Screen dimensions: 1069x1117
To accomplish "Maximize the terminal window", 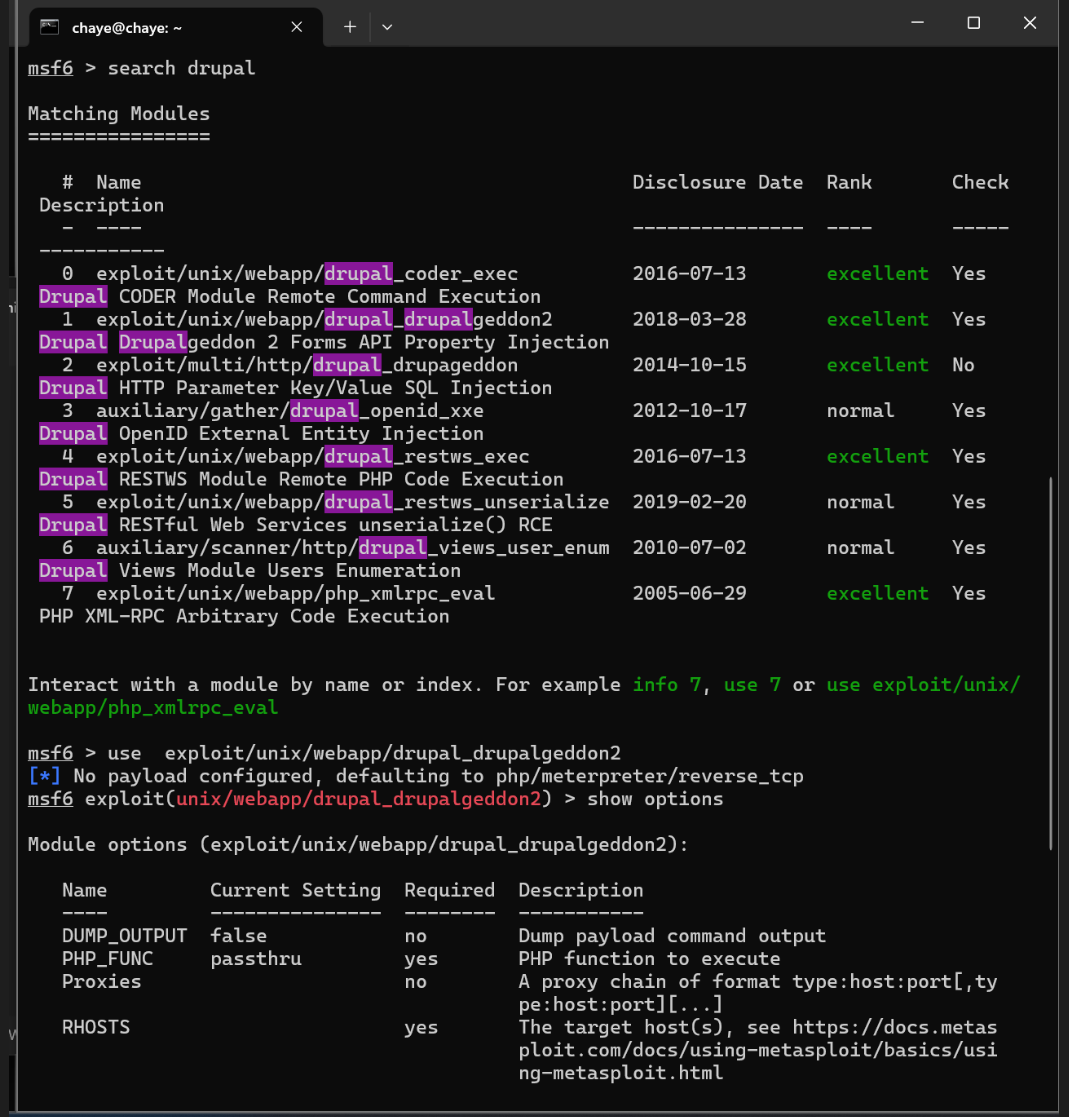I will [x=974, y=23].
